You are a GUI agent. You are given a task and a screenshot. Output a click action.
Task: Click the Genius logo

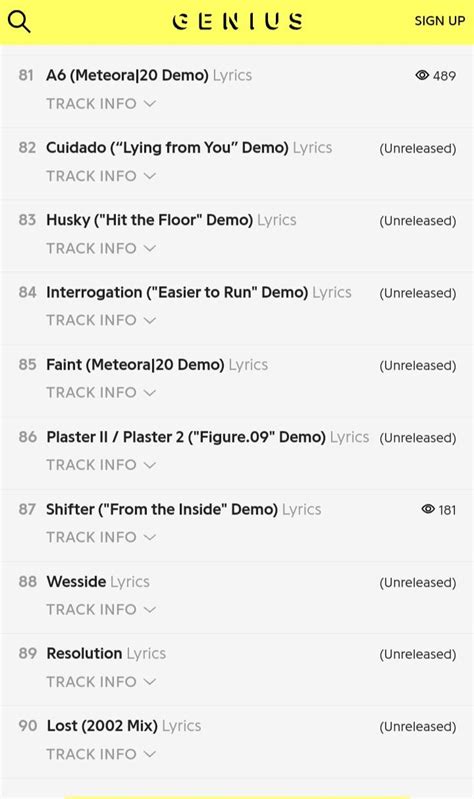[238, 21]
